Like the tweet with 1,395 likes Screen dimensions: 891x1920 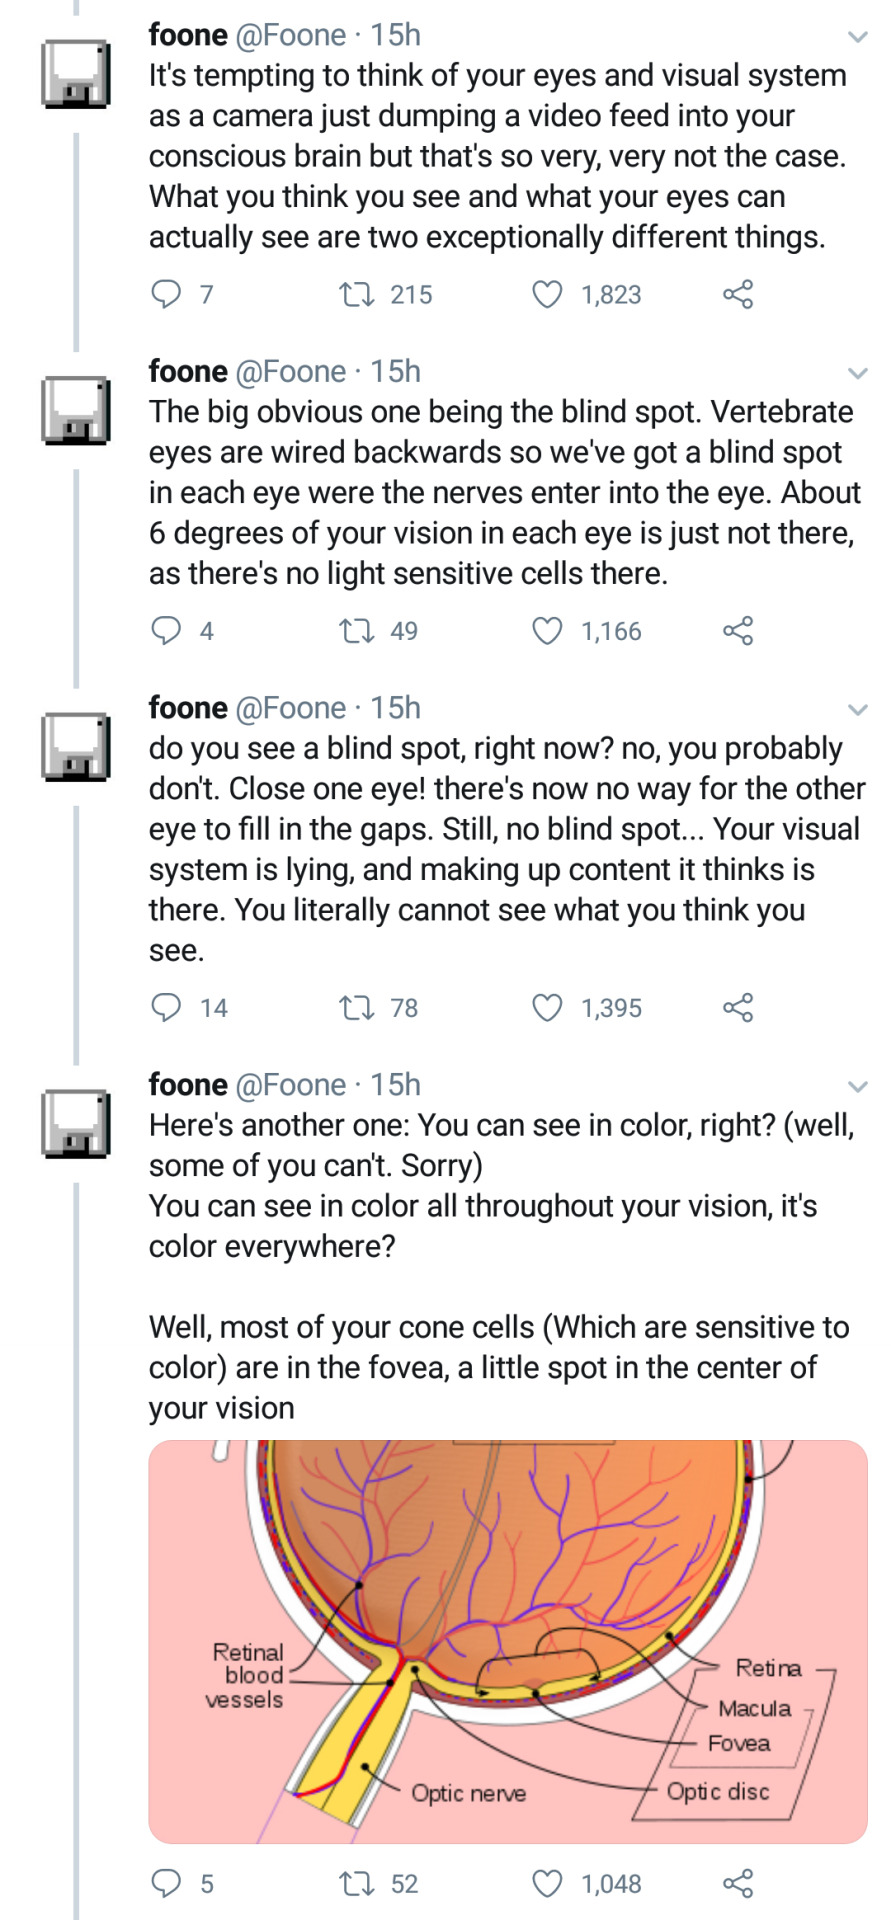547,1007
